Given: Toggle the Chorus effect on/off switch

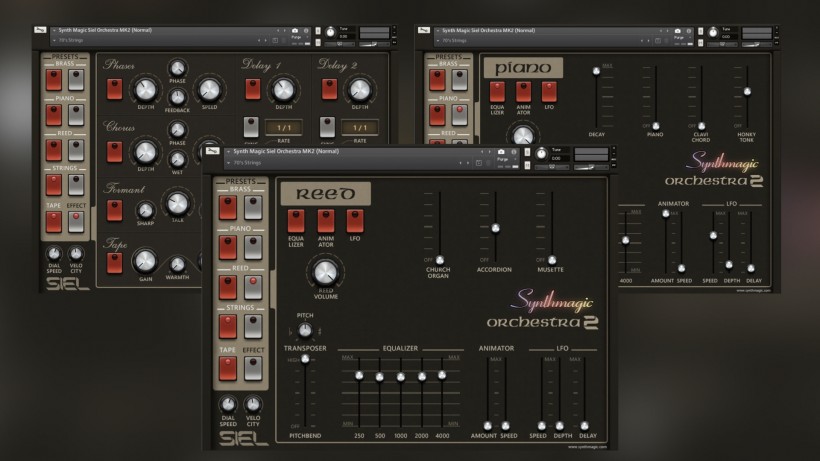Looking at the screenshot, I should tap(115, 152).
